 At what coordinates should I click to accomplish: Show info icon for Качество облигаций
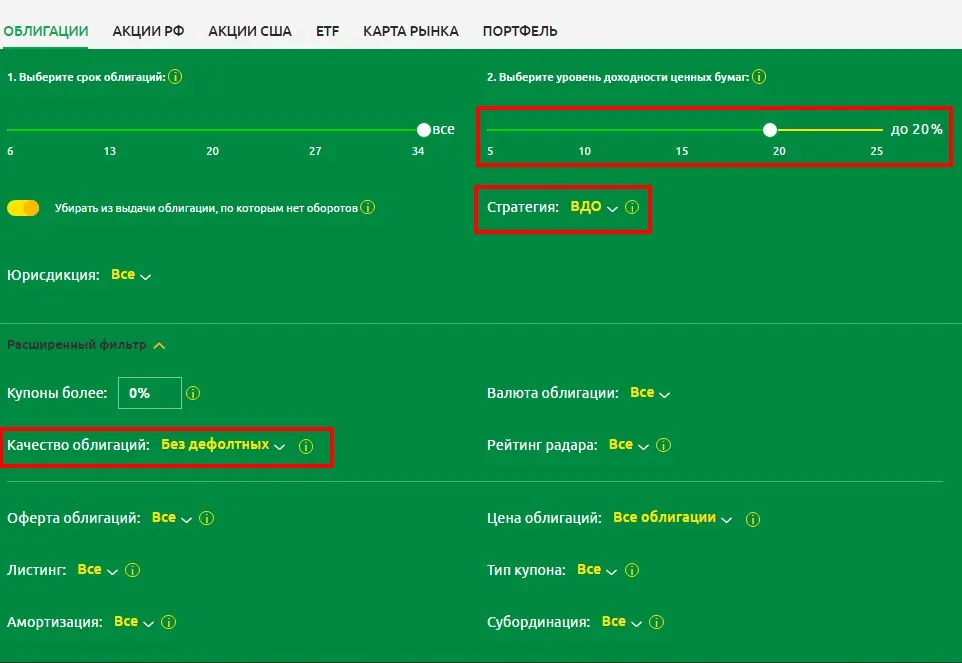coord(306,446)
